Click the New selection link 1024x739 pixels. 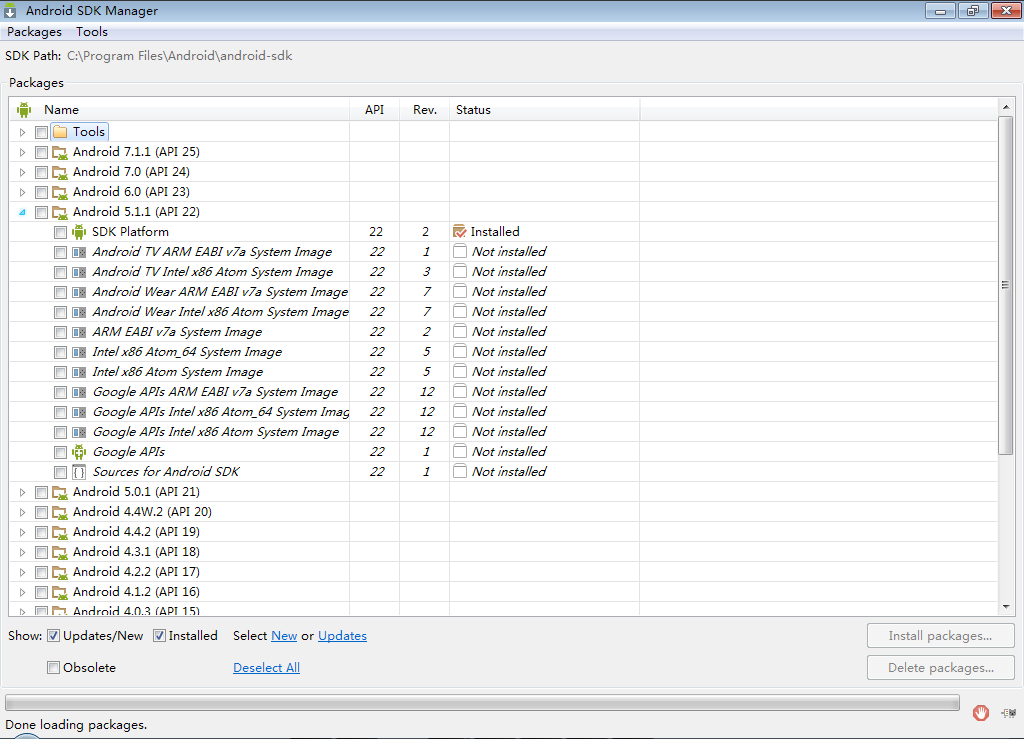[x=284, y=636]
